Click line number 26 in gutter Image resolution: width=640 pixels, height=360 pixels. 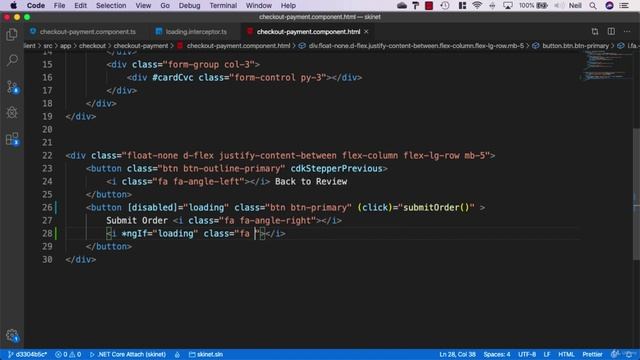coord(47,207)
